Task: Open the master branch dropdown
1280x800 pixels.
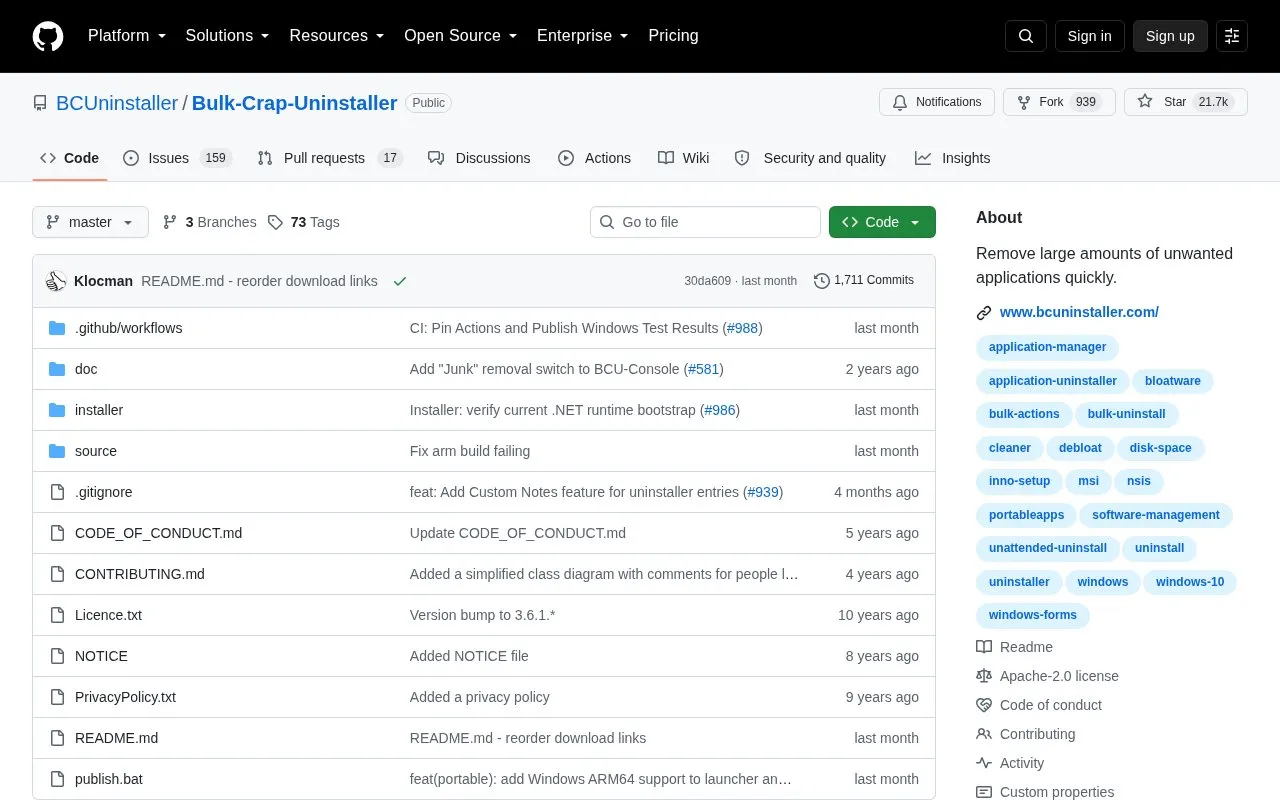Action: tap(90, 222)
